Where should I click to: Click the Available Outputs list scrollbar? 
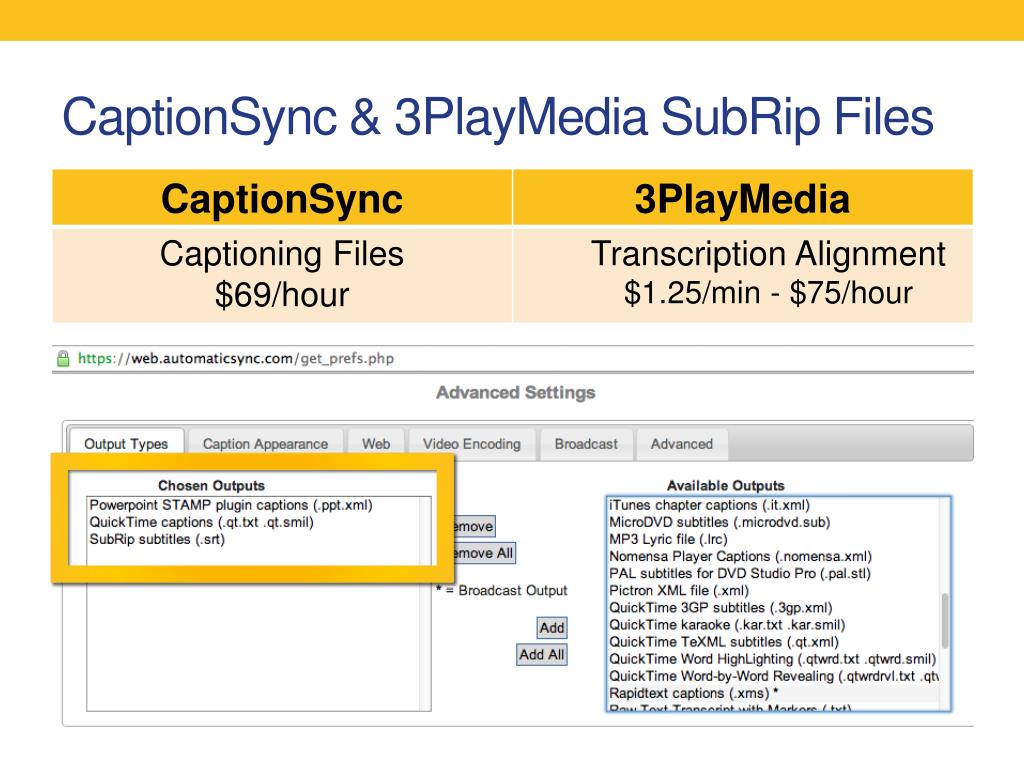tap(944, 620)
